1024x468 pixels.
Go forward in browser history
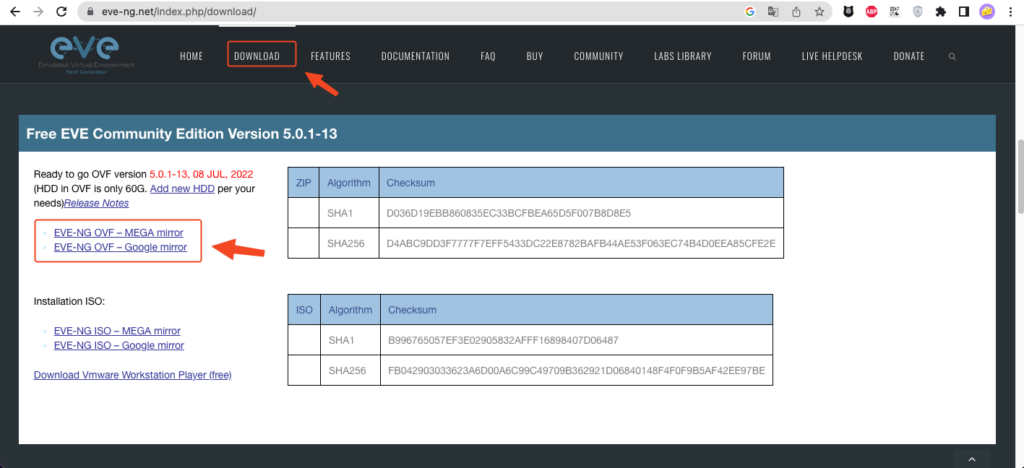(38, 11)
